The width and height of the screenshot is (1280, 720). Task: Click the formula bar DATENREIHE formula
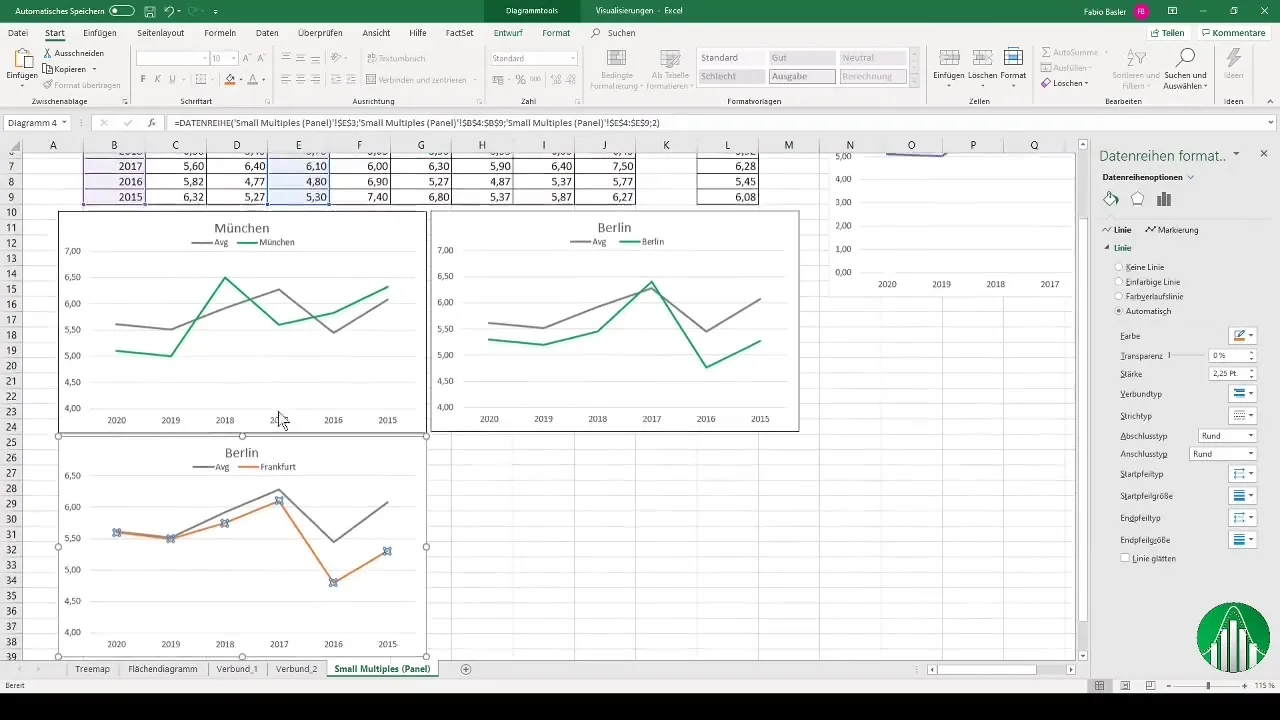(416, 123)
